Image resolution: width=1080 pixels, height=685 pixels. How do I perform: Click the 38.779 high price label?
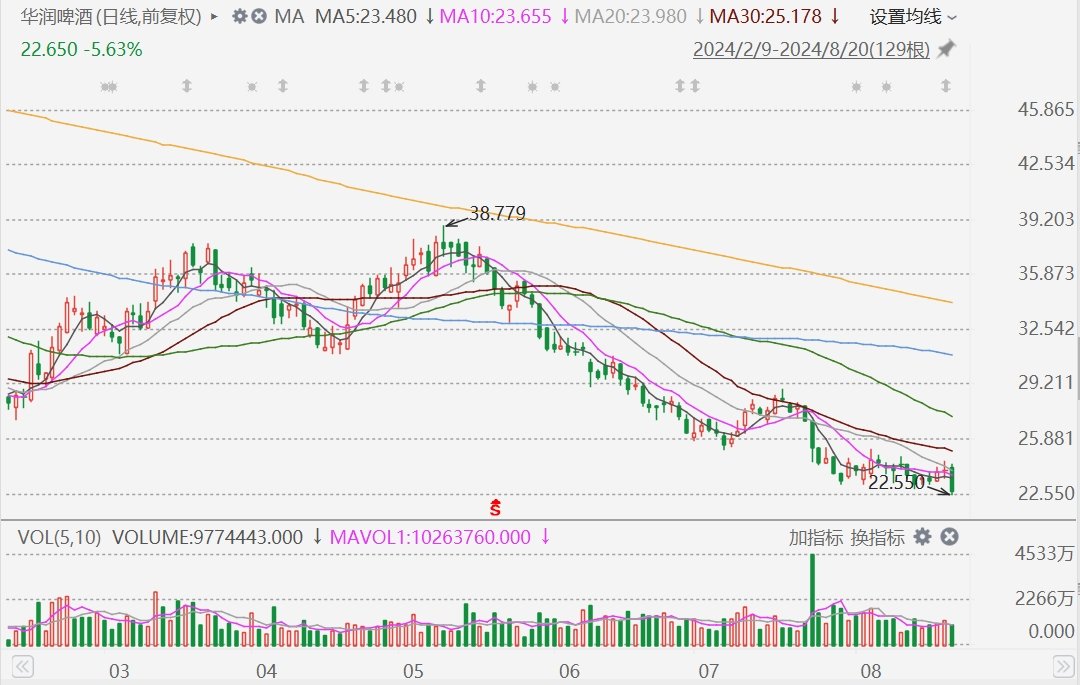pyautogui.click(x=497, y=213)
